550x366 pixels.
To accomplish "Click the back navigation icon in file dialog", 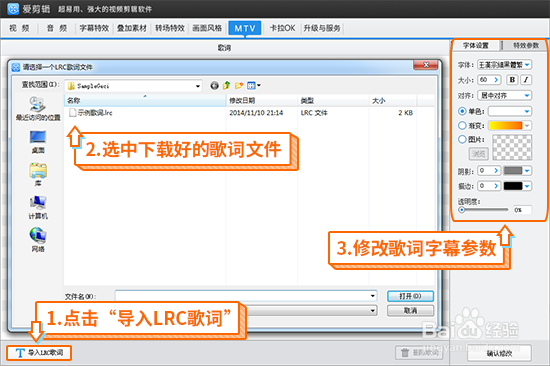I will [x=214, y=86].
